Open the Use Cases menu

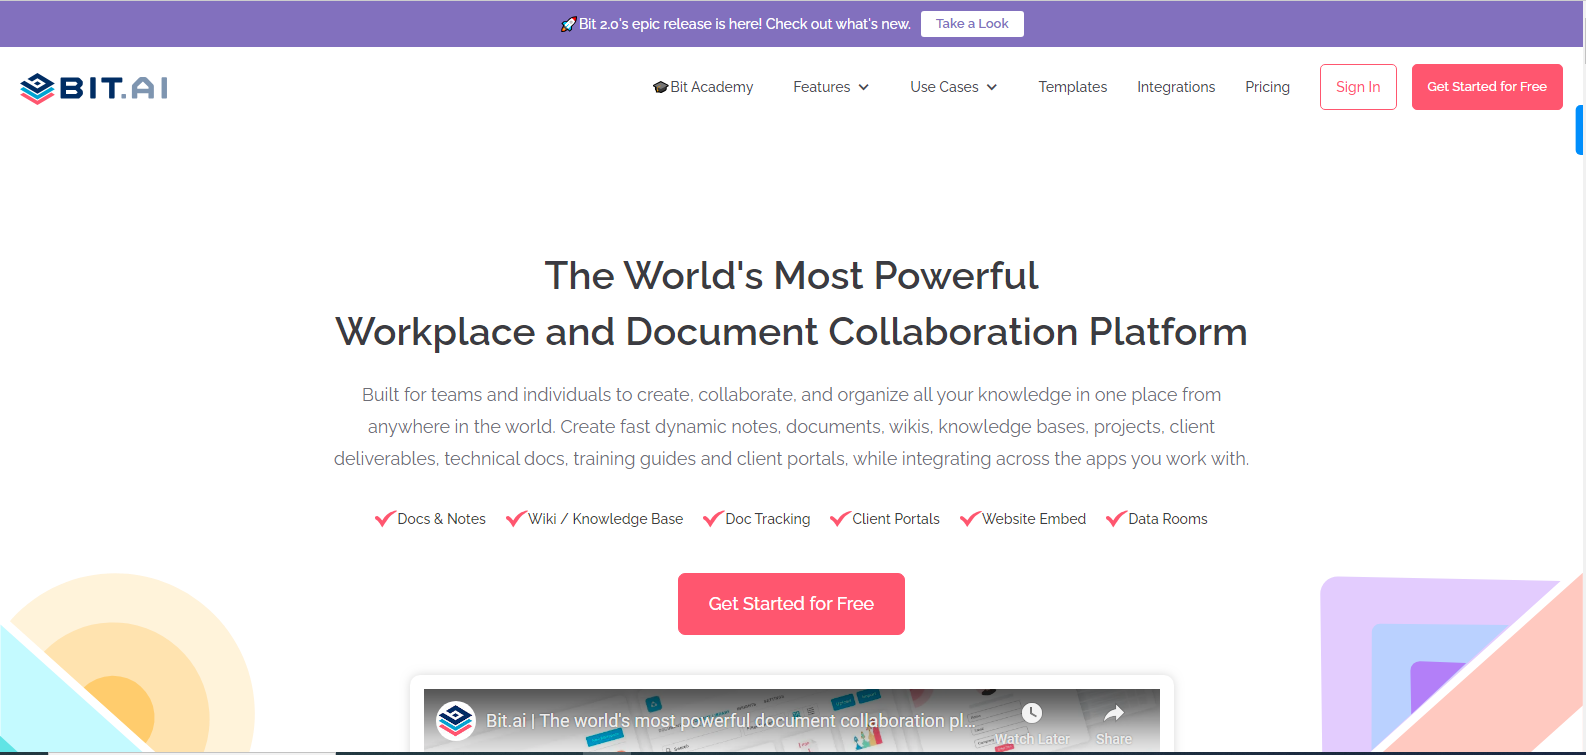(954, 87)
